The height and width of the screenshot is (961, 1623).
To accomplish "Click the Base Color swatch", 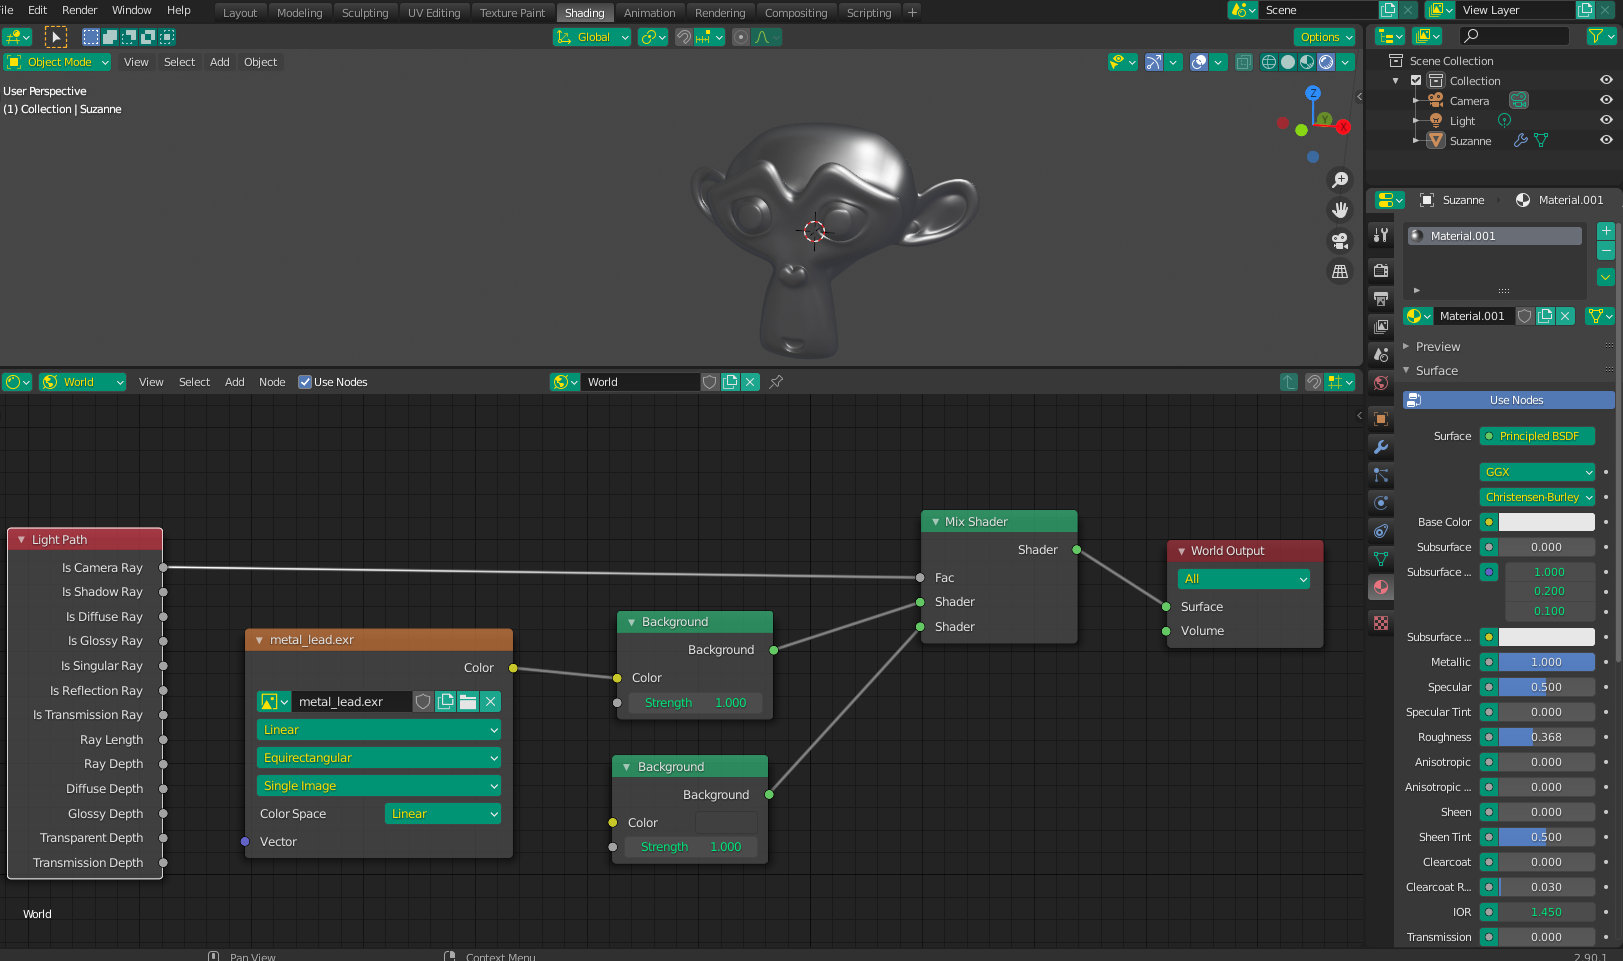I will pos(1546,522).
